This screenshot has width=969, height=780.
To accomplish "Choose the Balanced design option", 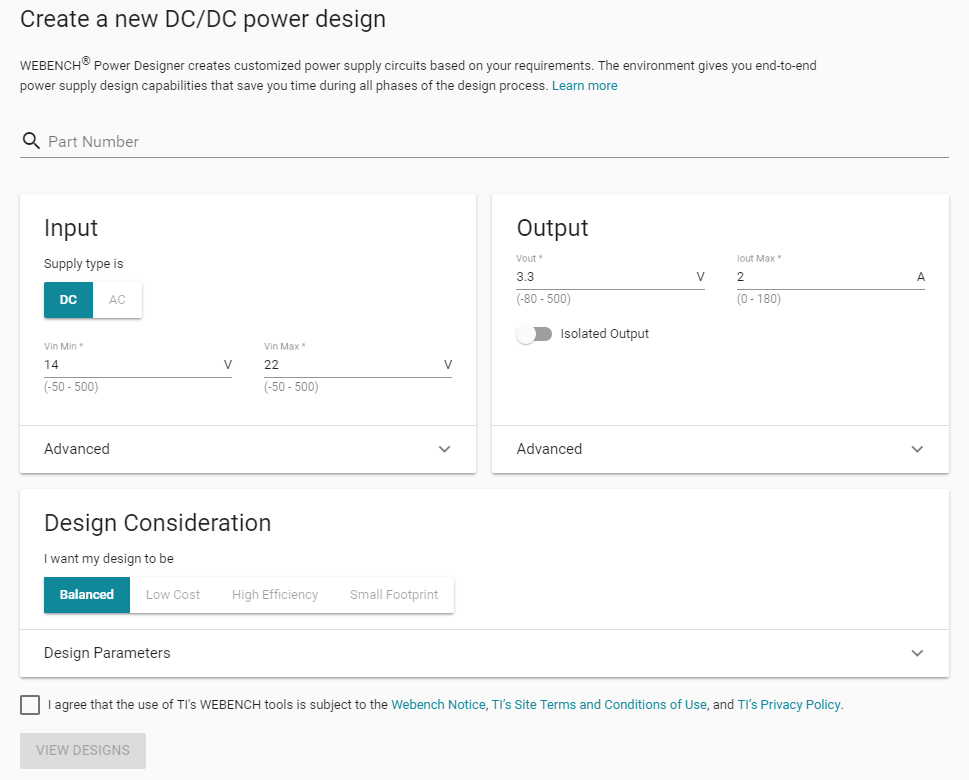I will tap(87, 594).
